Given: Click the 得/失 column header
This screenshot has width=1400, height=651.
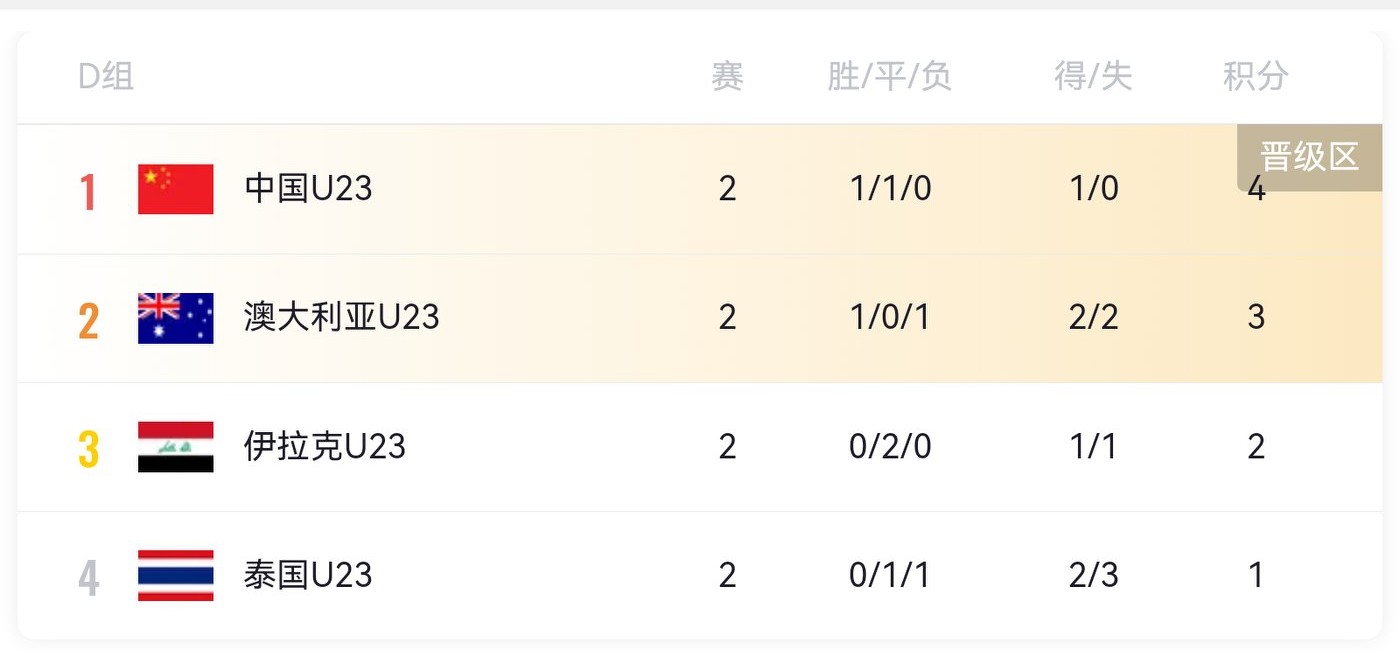Looking at the screenshot, I should pos(1093,76).
